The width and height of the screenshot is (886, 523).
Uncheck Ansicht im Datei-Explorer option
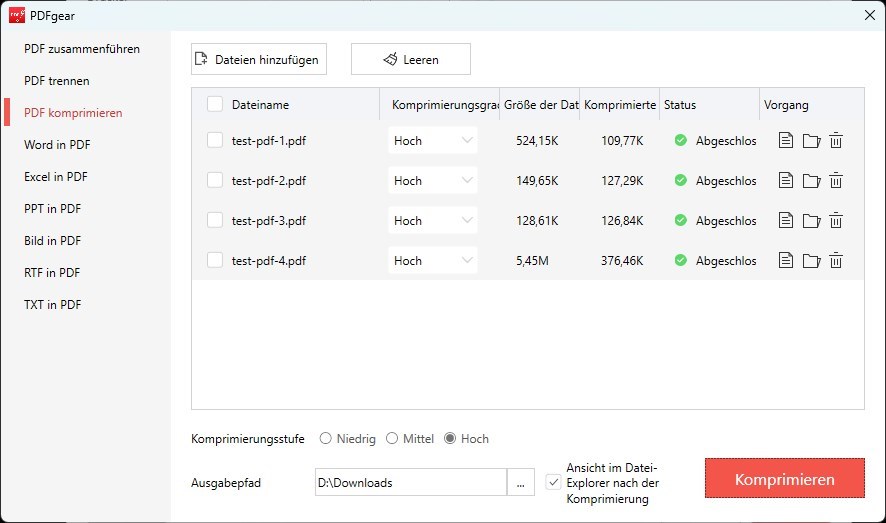[553, 482]
